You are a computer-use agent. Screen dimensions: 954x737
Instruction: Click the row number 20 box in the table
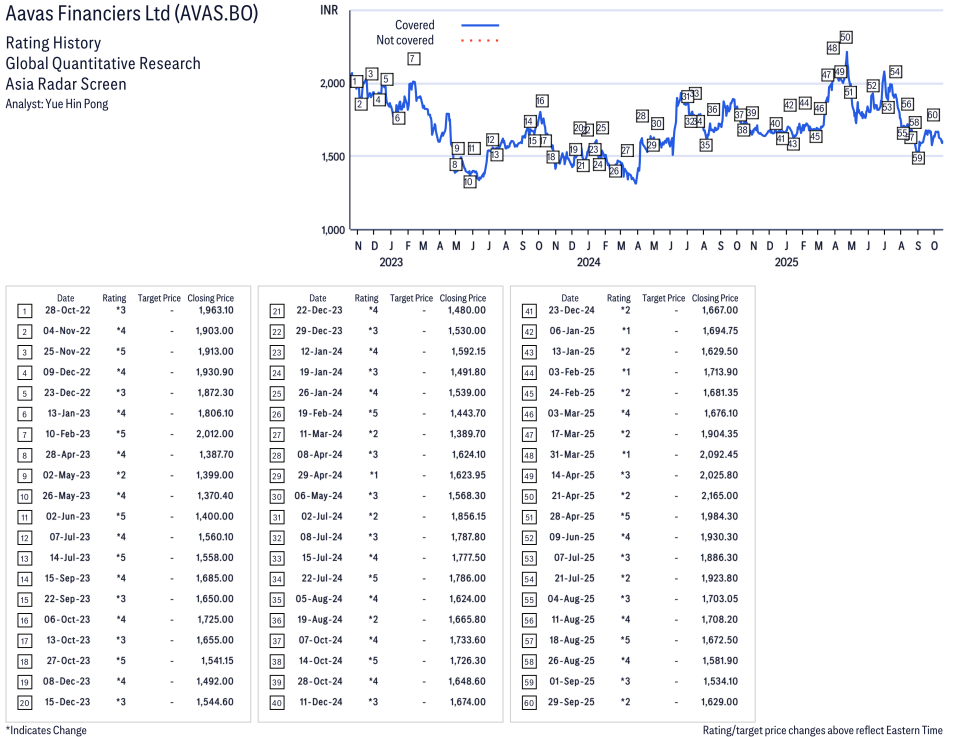click(x=24, y=703)
